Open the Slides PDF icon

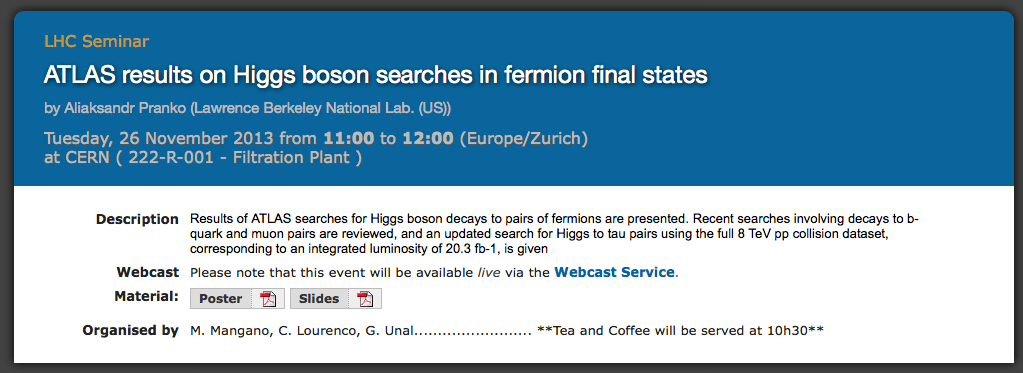[365, 299]
